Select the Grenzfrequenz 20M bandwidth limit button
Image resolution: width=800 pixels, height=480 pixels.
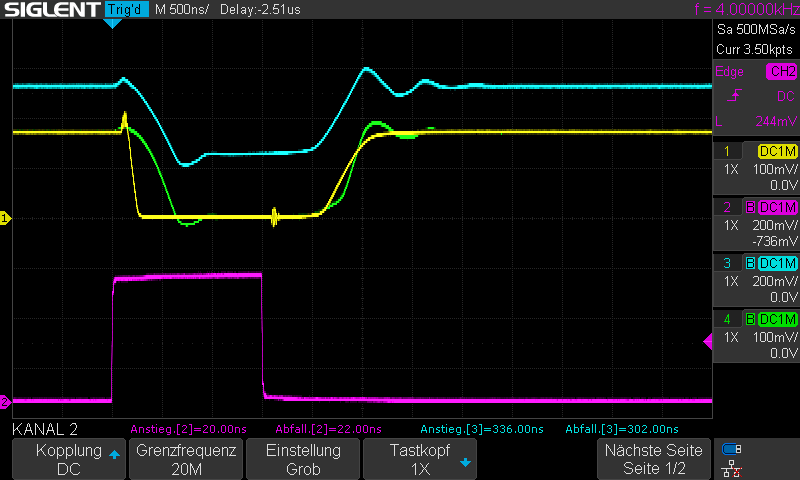(x=186, y=459)
